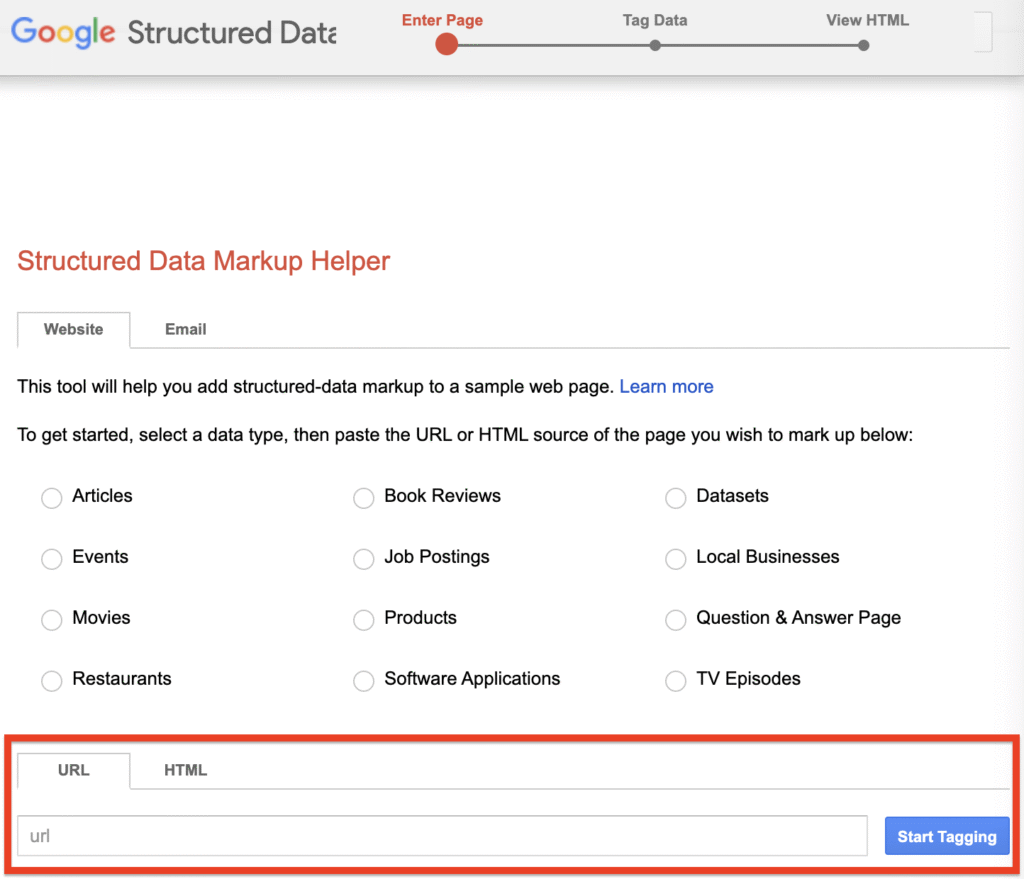Click the Google logo
This screenshot has width=1024, height=879.
tap(63, 32)
